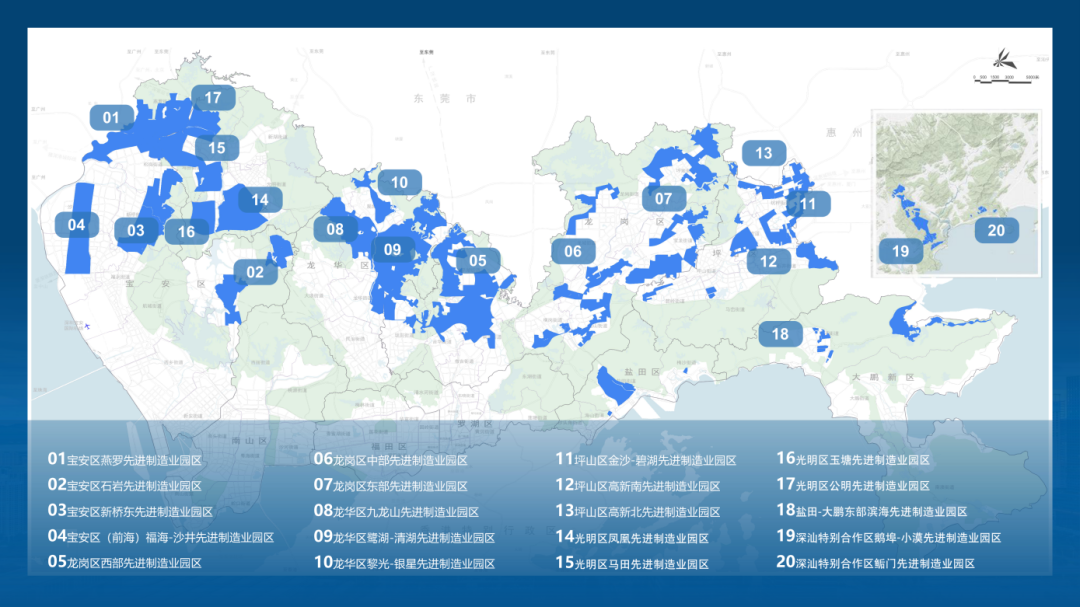Select the number 17 map badge
The height and width of the screenshot is (607, 1080).
213,98
